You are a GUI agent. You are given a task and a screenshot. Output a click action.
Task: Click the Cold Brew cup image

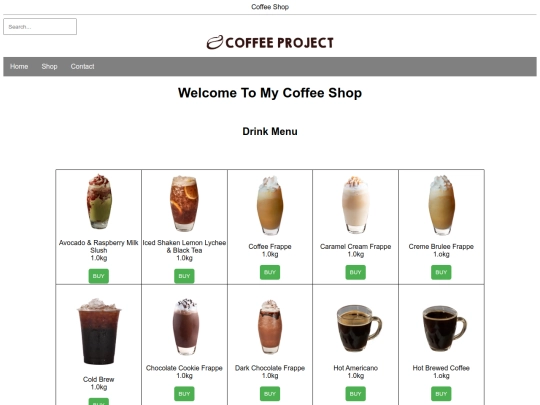[98, 331]
